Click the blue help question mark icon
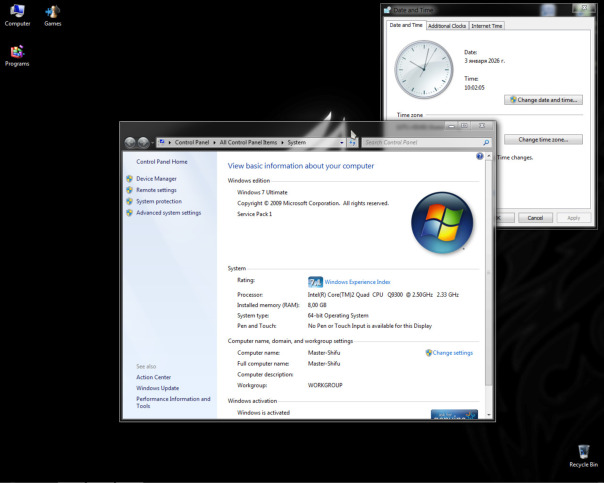Screen dimensions: 604x483 tap(480, 157)
